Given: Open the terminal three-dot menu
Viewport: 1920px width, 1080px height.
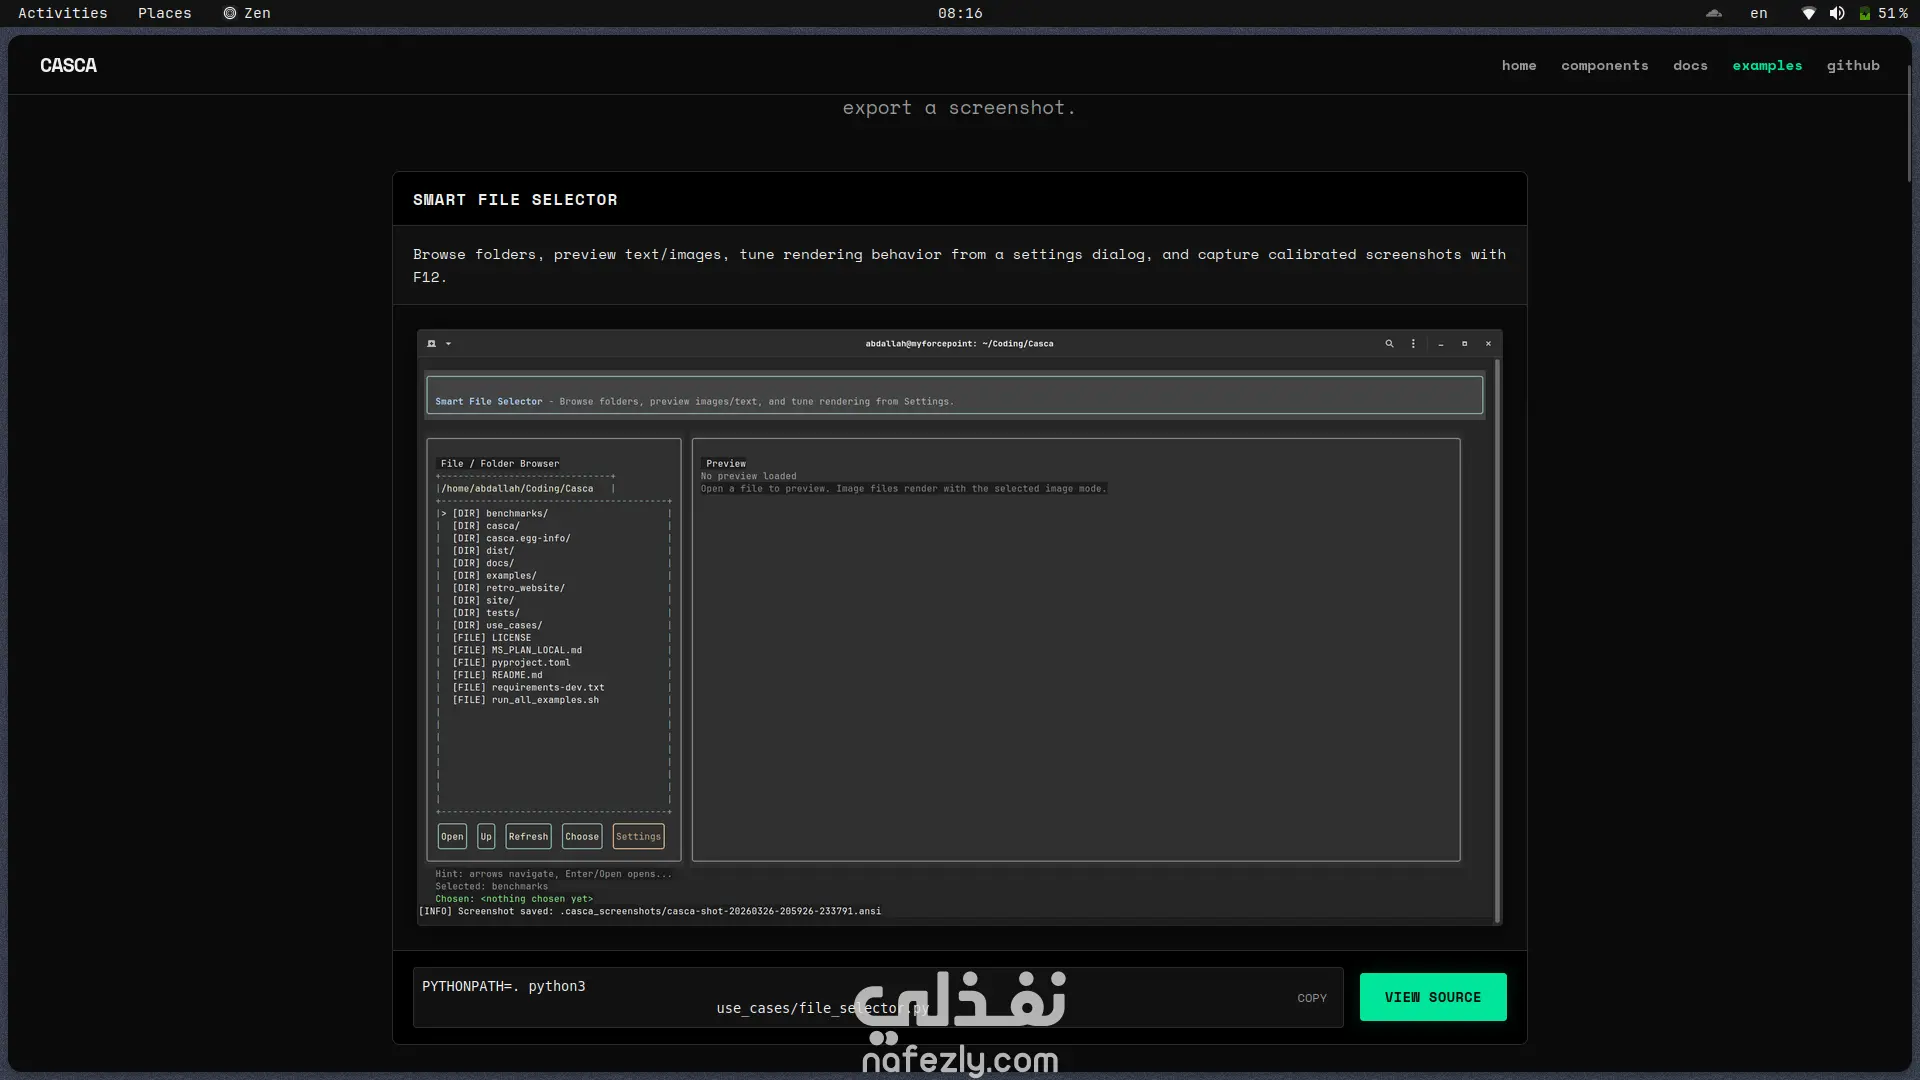Looking at the screenshot, I should [1413, 343].
